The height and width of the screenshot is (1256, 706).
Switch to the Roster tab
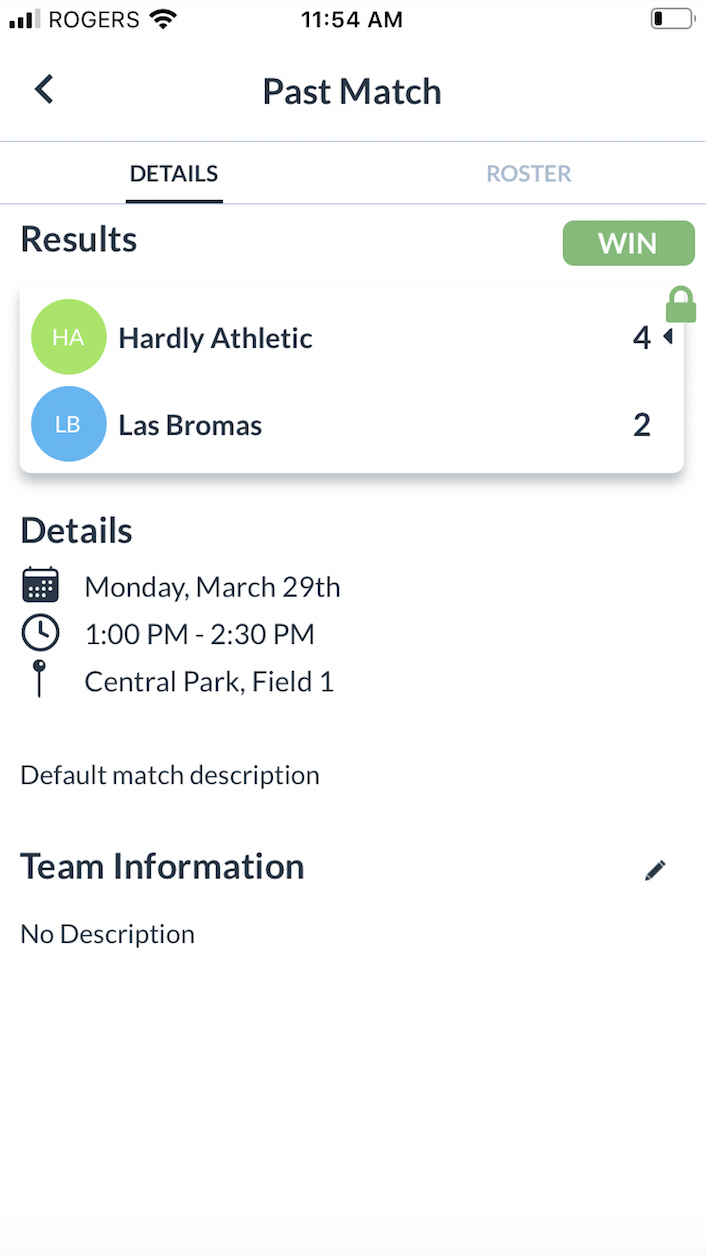pyautogui.click(x=529, y=174)
